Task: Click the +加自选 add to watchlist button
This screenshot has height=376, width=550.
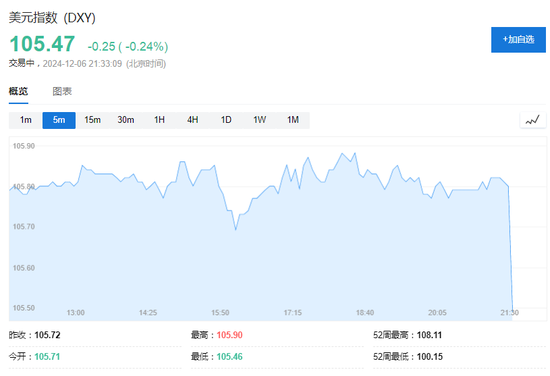Action: point(518,40)
